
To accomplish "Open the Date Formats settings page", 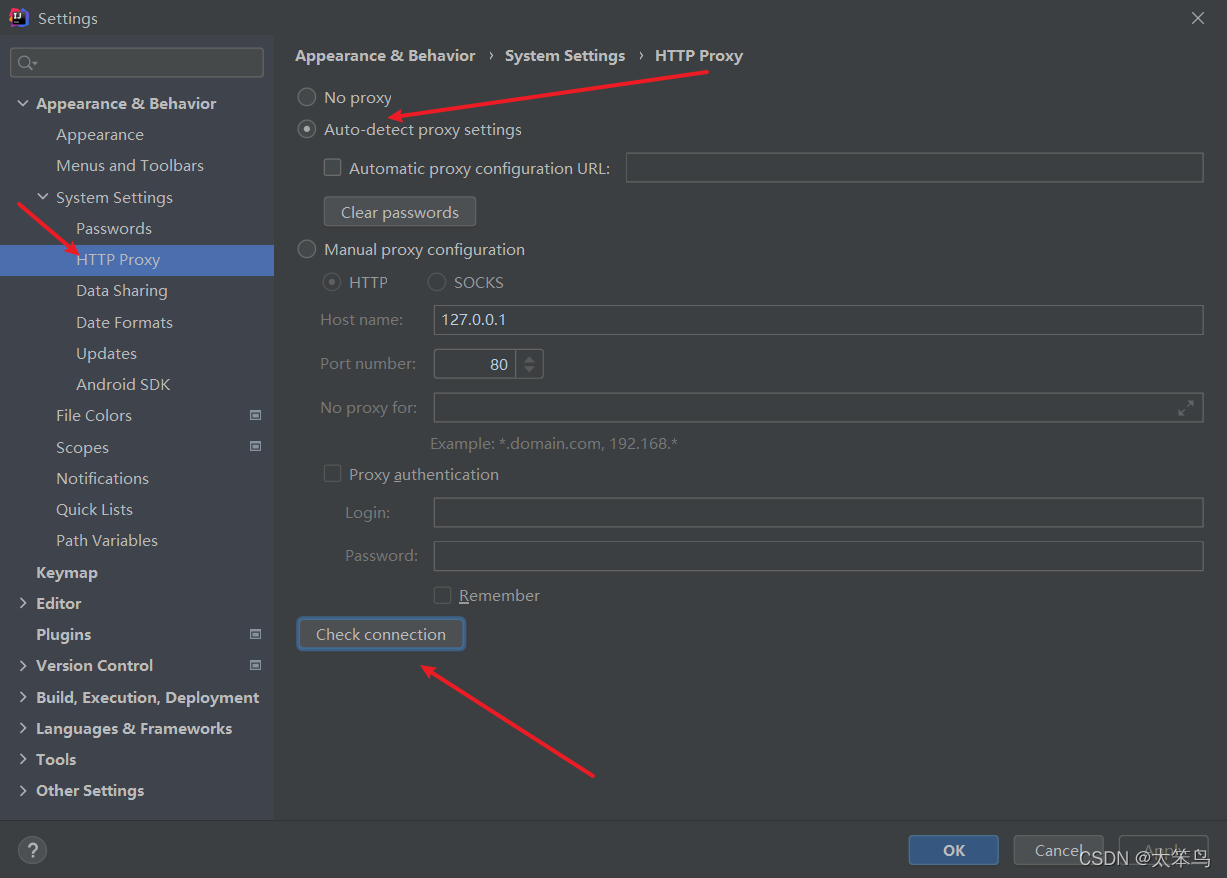I will (x=124, y=322).
